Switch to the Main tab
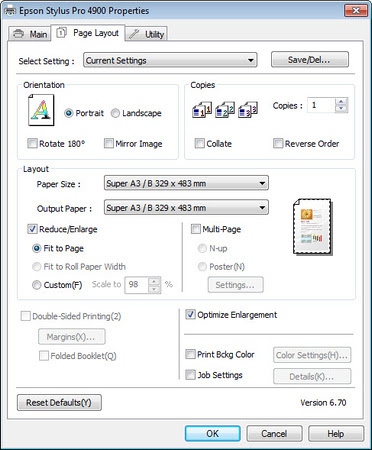This screenshot has height=450, width=372. click(x=30, y=34)
